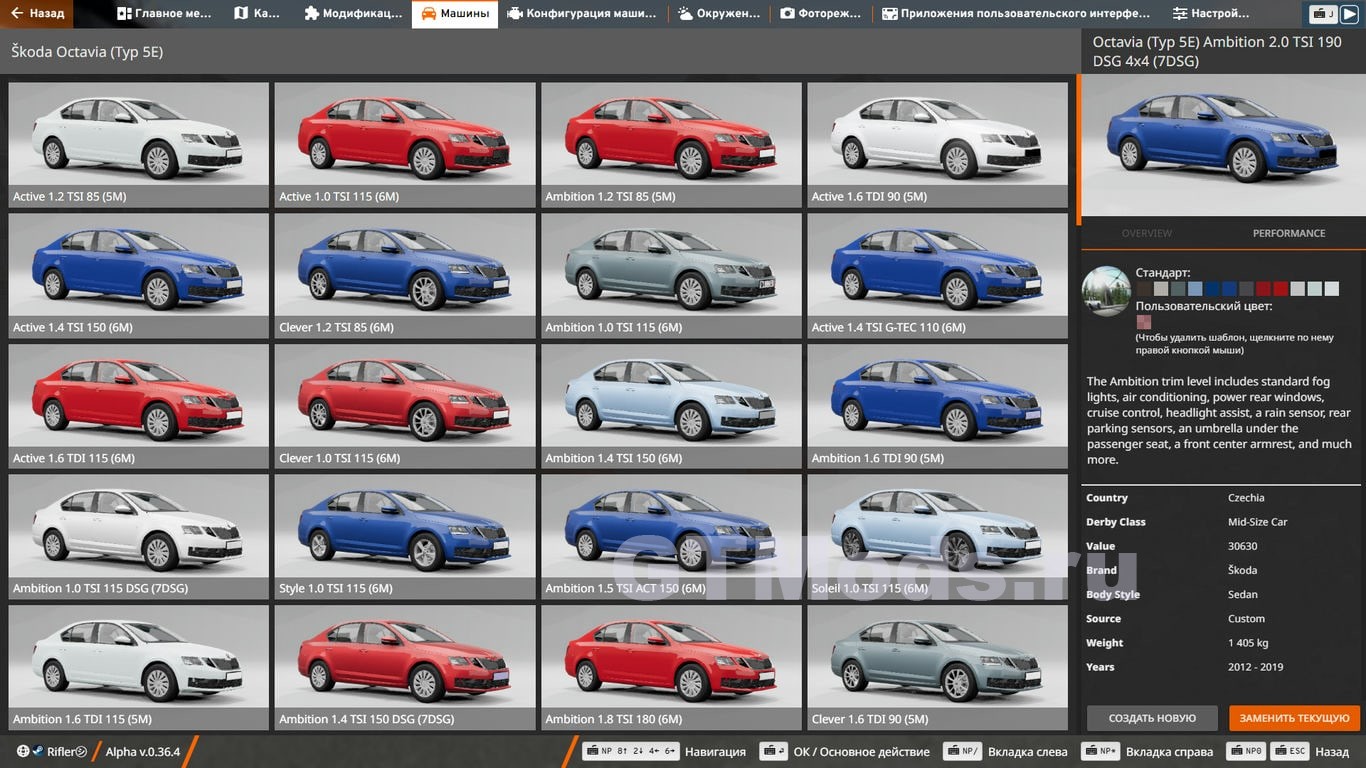The height and width of the screenshot is (768, 1366).
Task: Switch to the Карты tab
Action: point(257,14)
